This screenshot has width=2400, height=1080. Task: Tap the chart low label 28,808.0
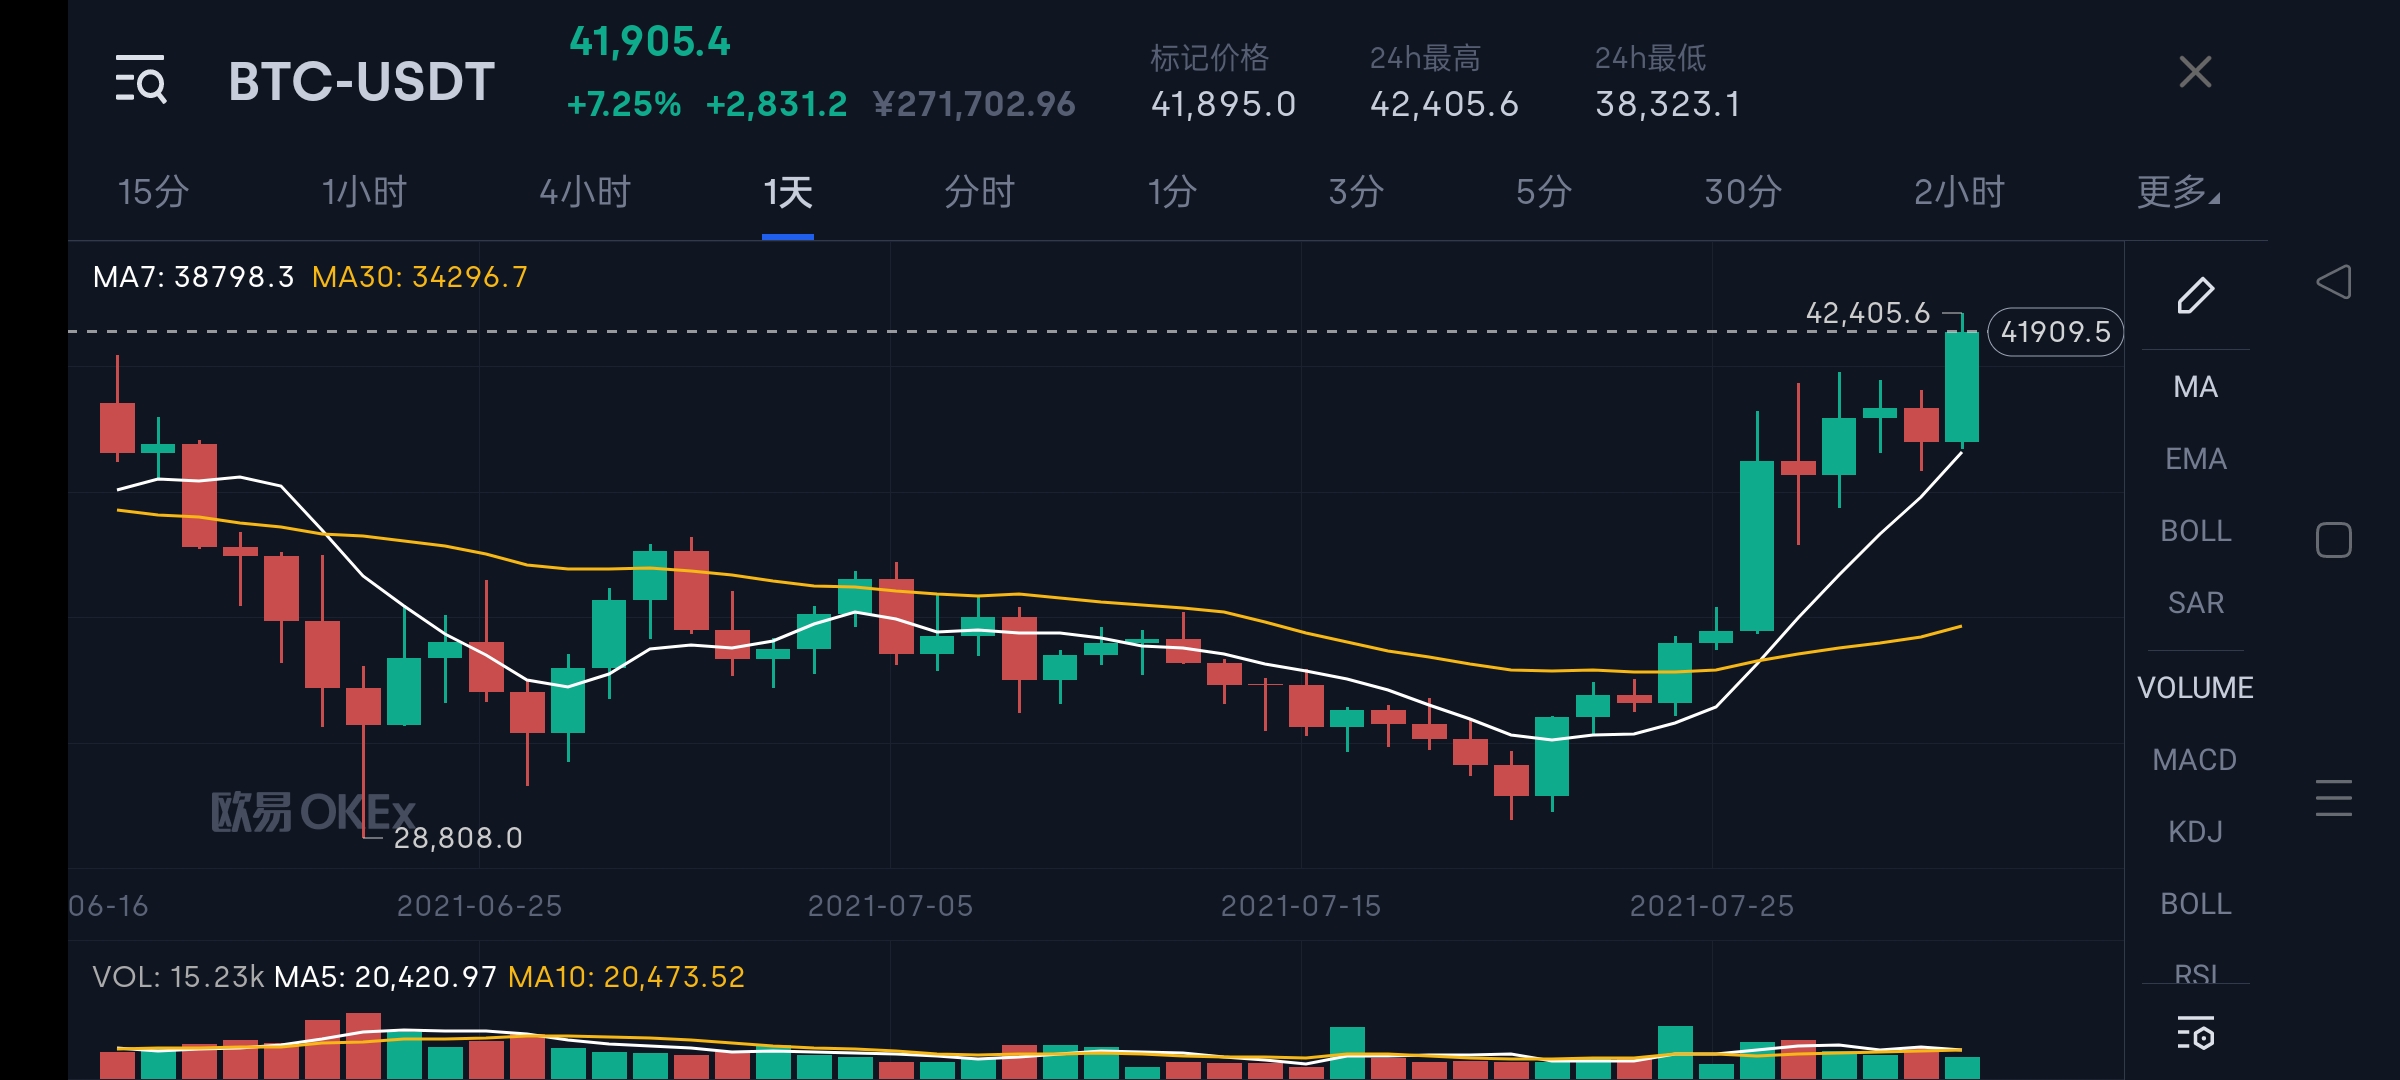coord(458,838)
